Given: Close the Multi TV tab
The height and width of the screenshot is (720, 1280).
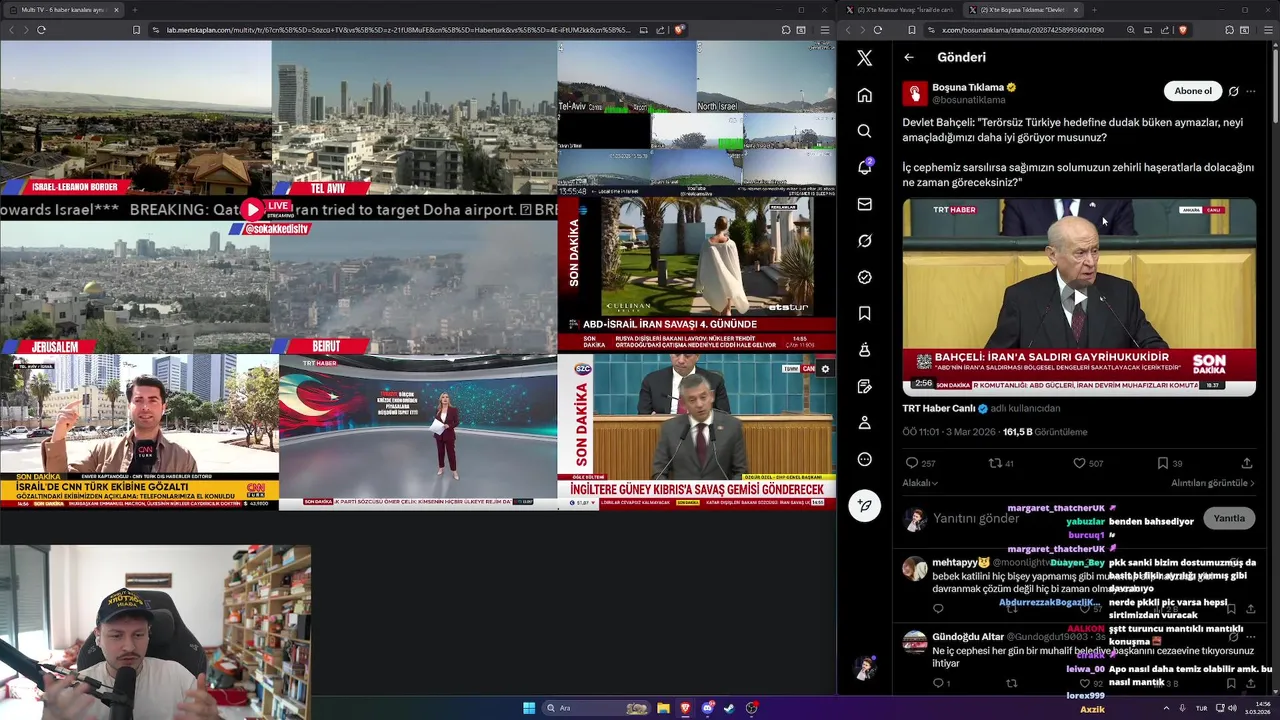Looking at the screenshot, I should [116, 10].
